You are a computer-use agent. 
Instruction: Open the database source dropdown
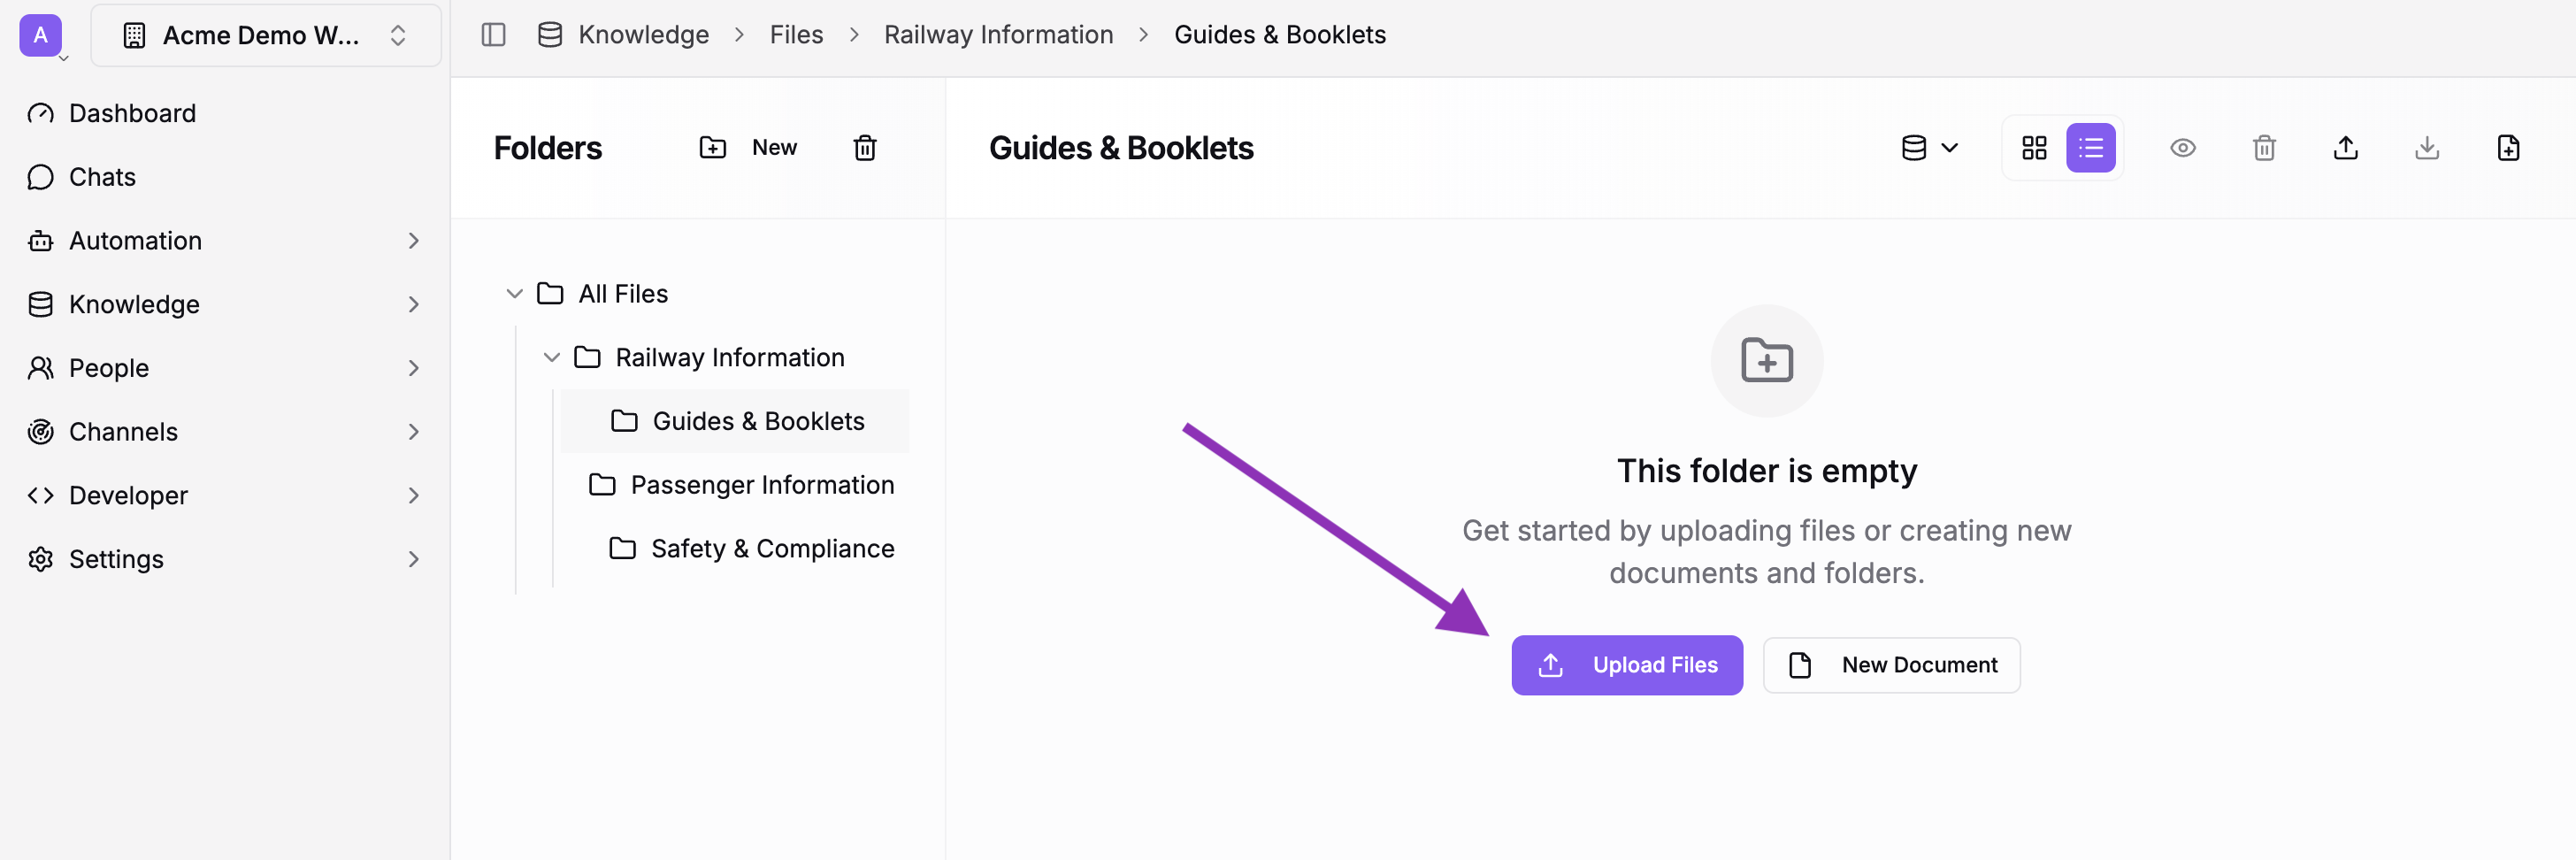[x=1929, y=148]
